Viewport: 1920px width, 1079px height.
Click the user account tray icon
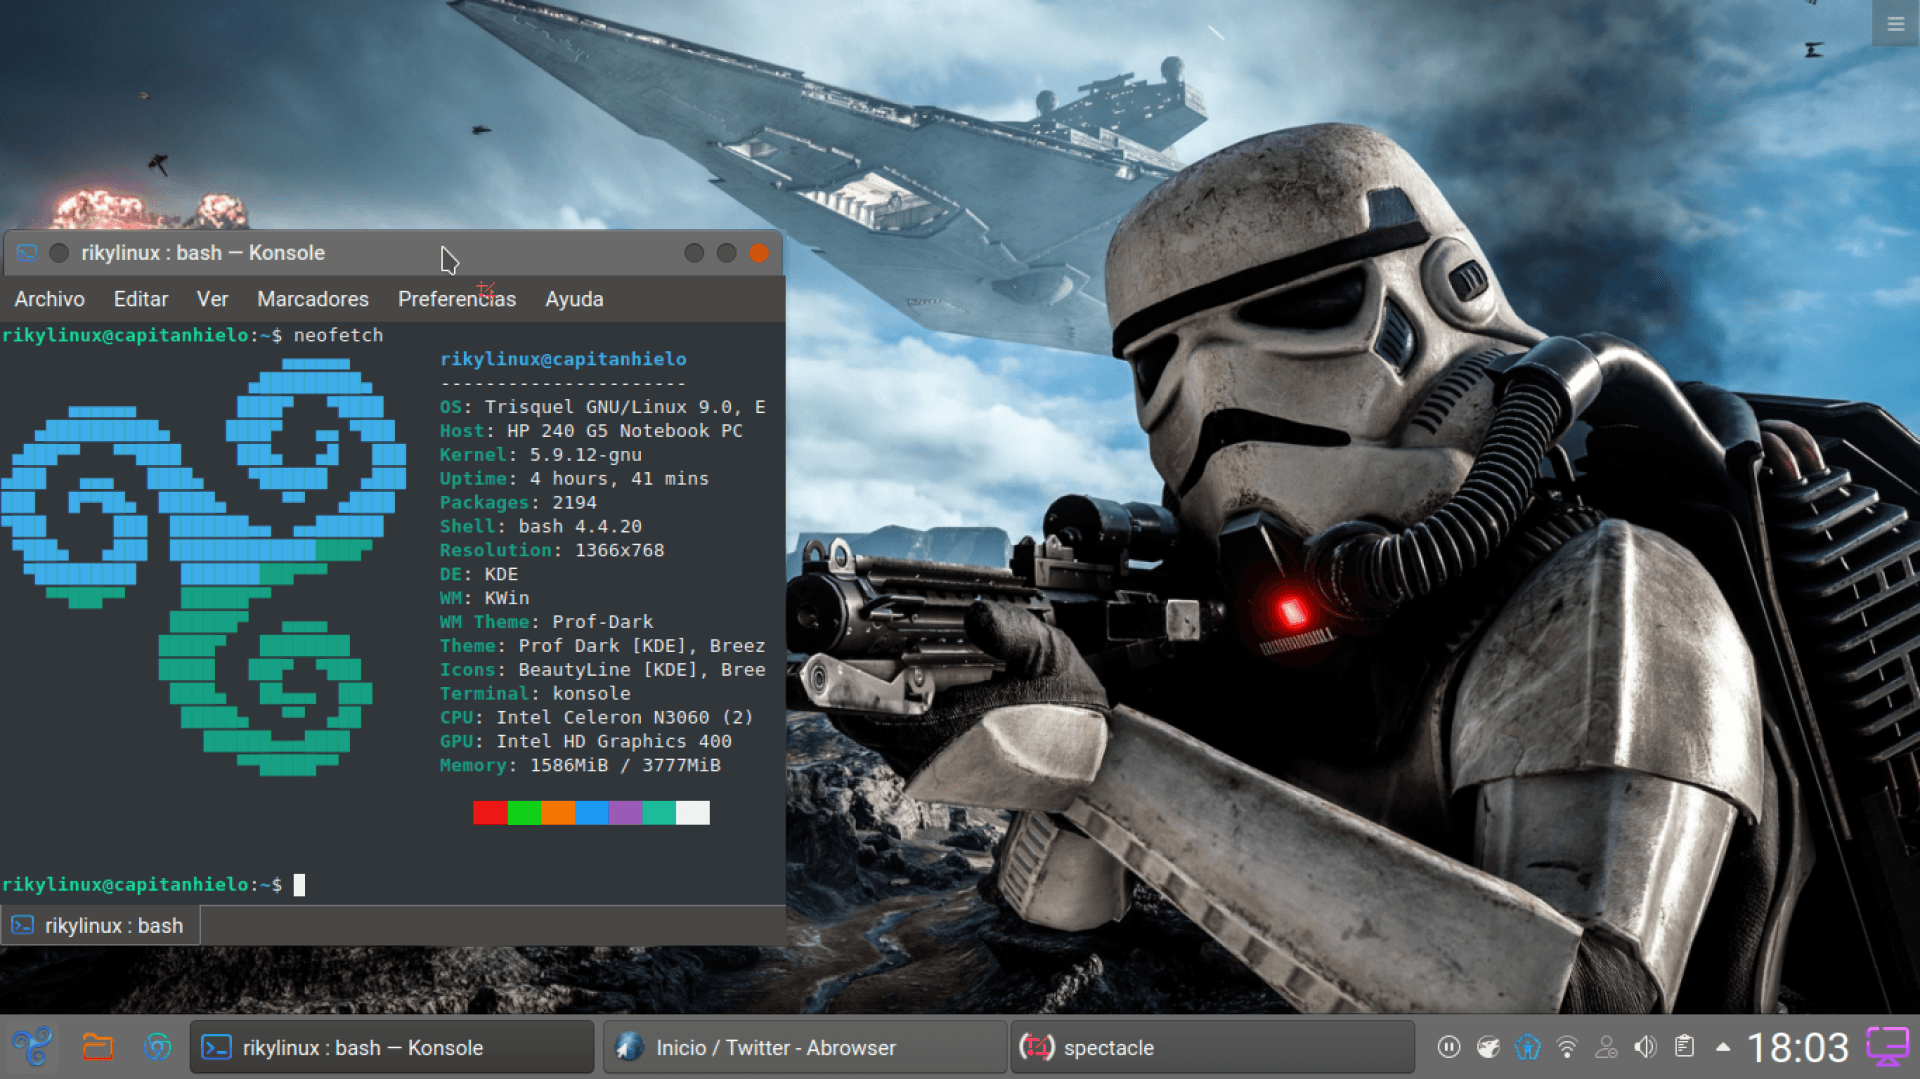click(1606, 1047)
